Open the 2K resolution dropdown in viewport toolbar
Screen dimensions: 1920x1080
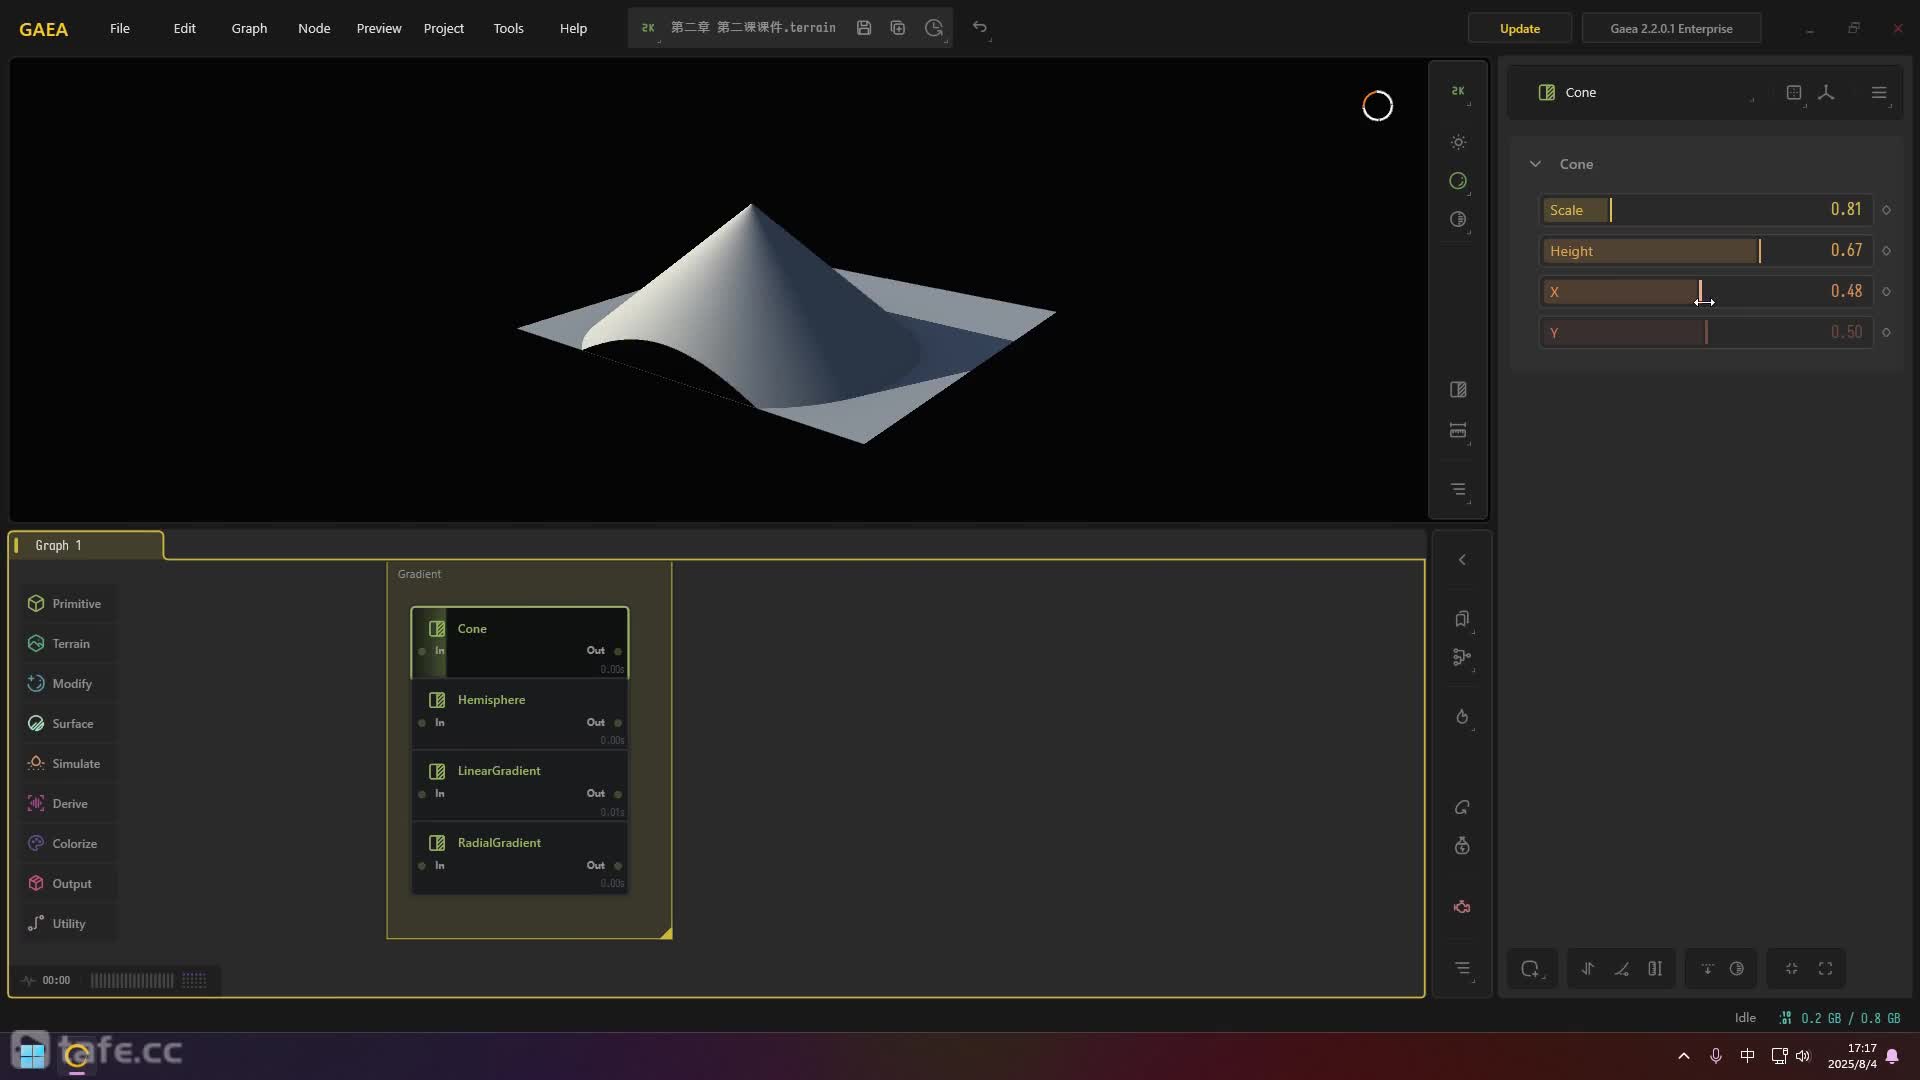1458,91
